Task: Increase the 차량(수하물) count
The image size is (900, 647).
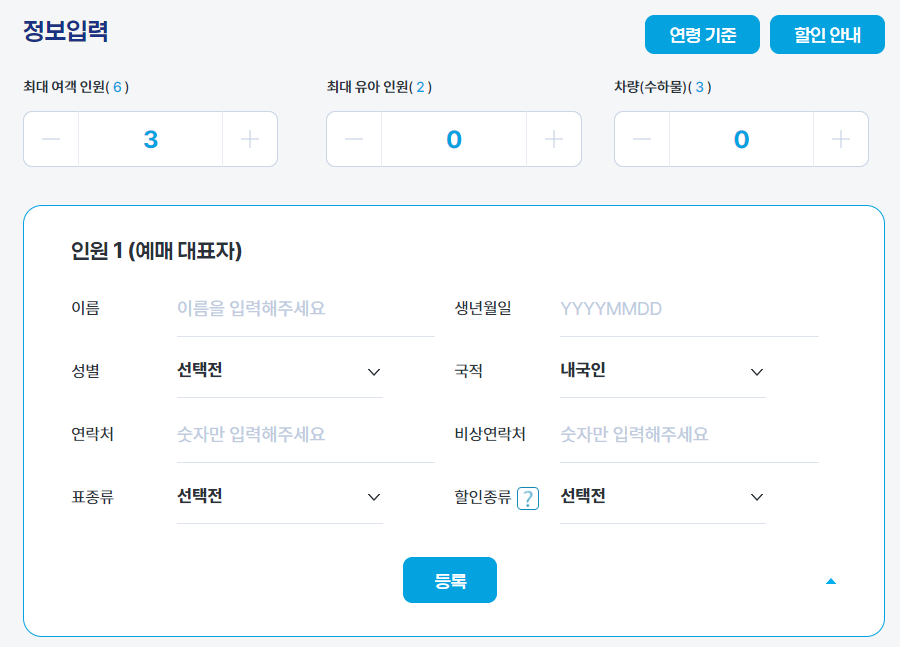Action: [x=841, y=139]
